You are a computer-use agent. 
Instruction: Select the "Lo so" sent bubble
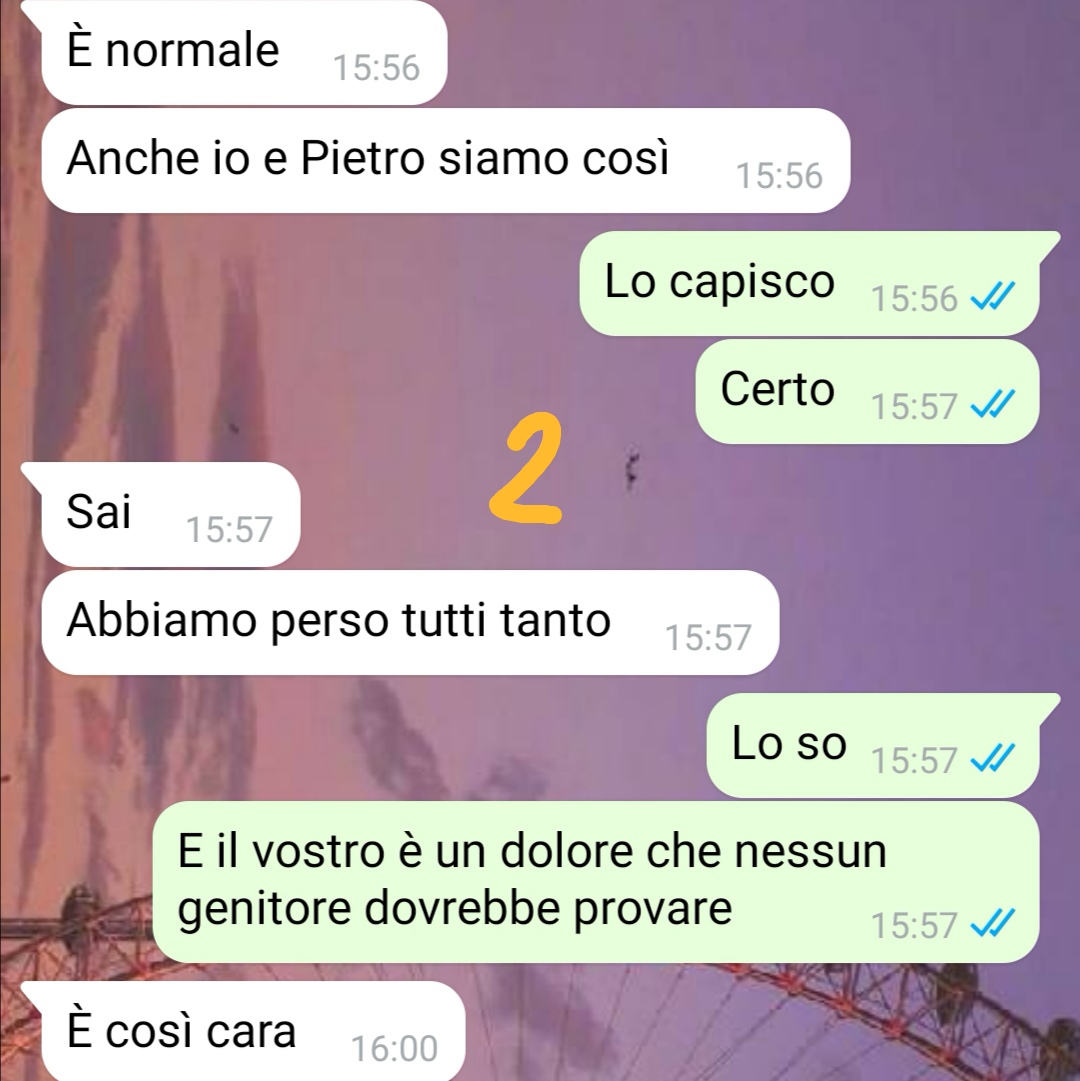pyautogui.click(x=873, y=745)
